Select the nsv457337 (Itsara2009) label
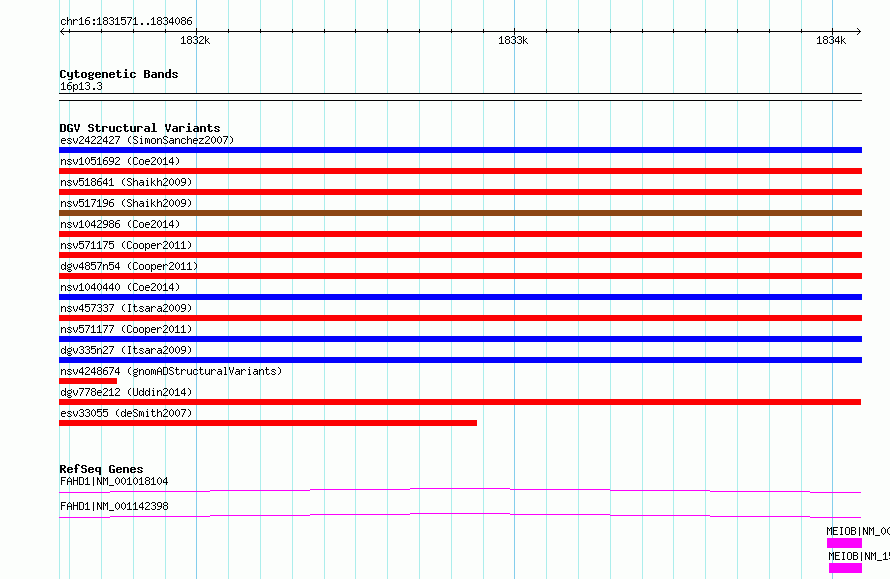Screen dimensions: 890x579 pyautogui.click(x=126, y=308)
